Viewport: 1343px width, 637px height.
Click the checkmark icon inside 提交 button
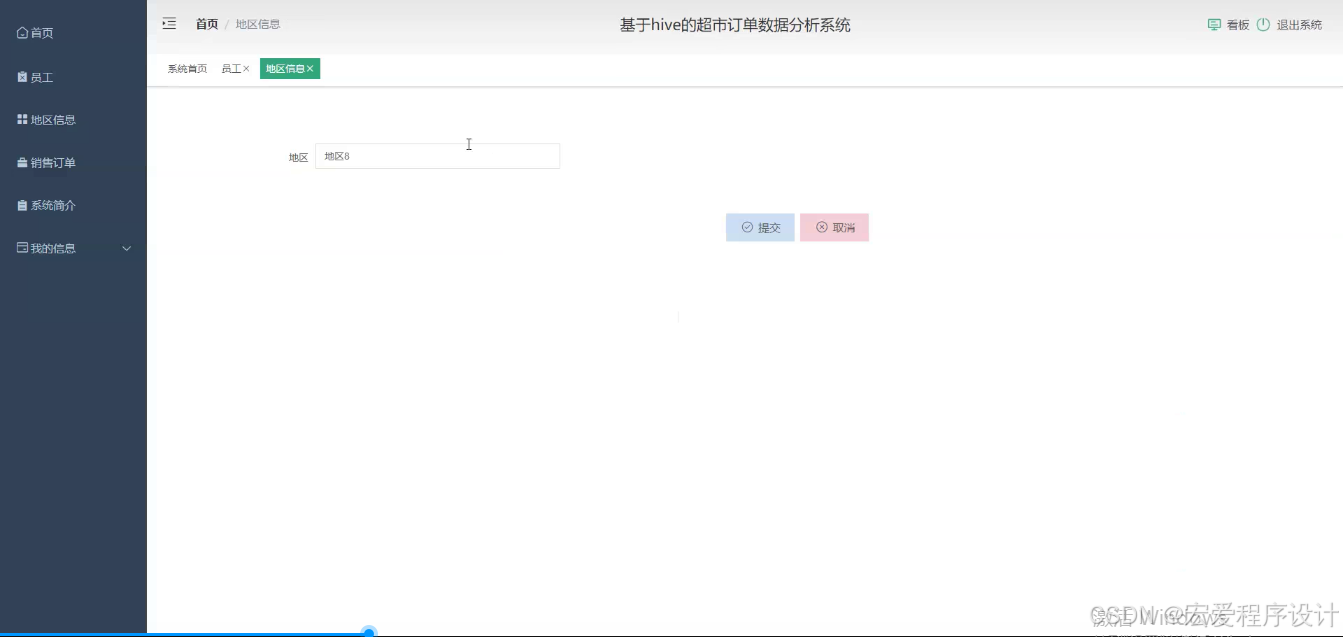[x=746, y=227]
